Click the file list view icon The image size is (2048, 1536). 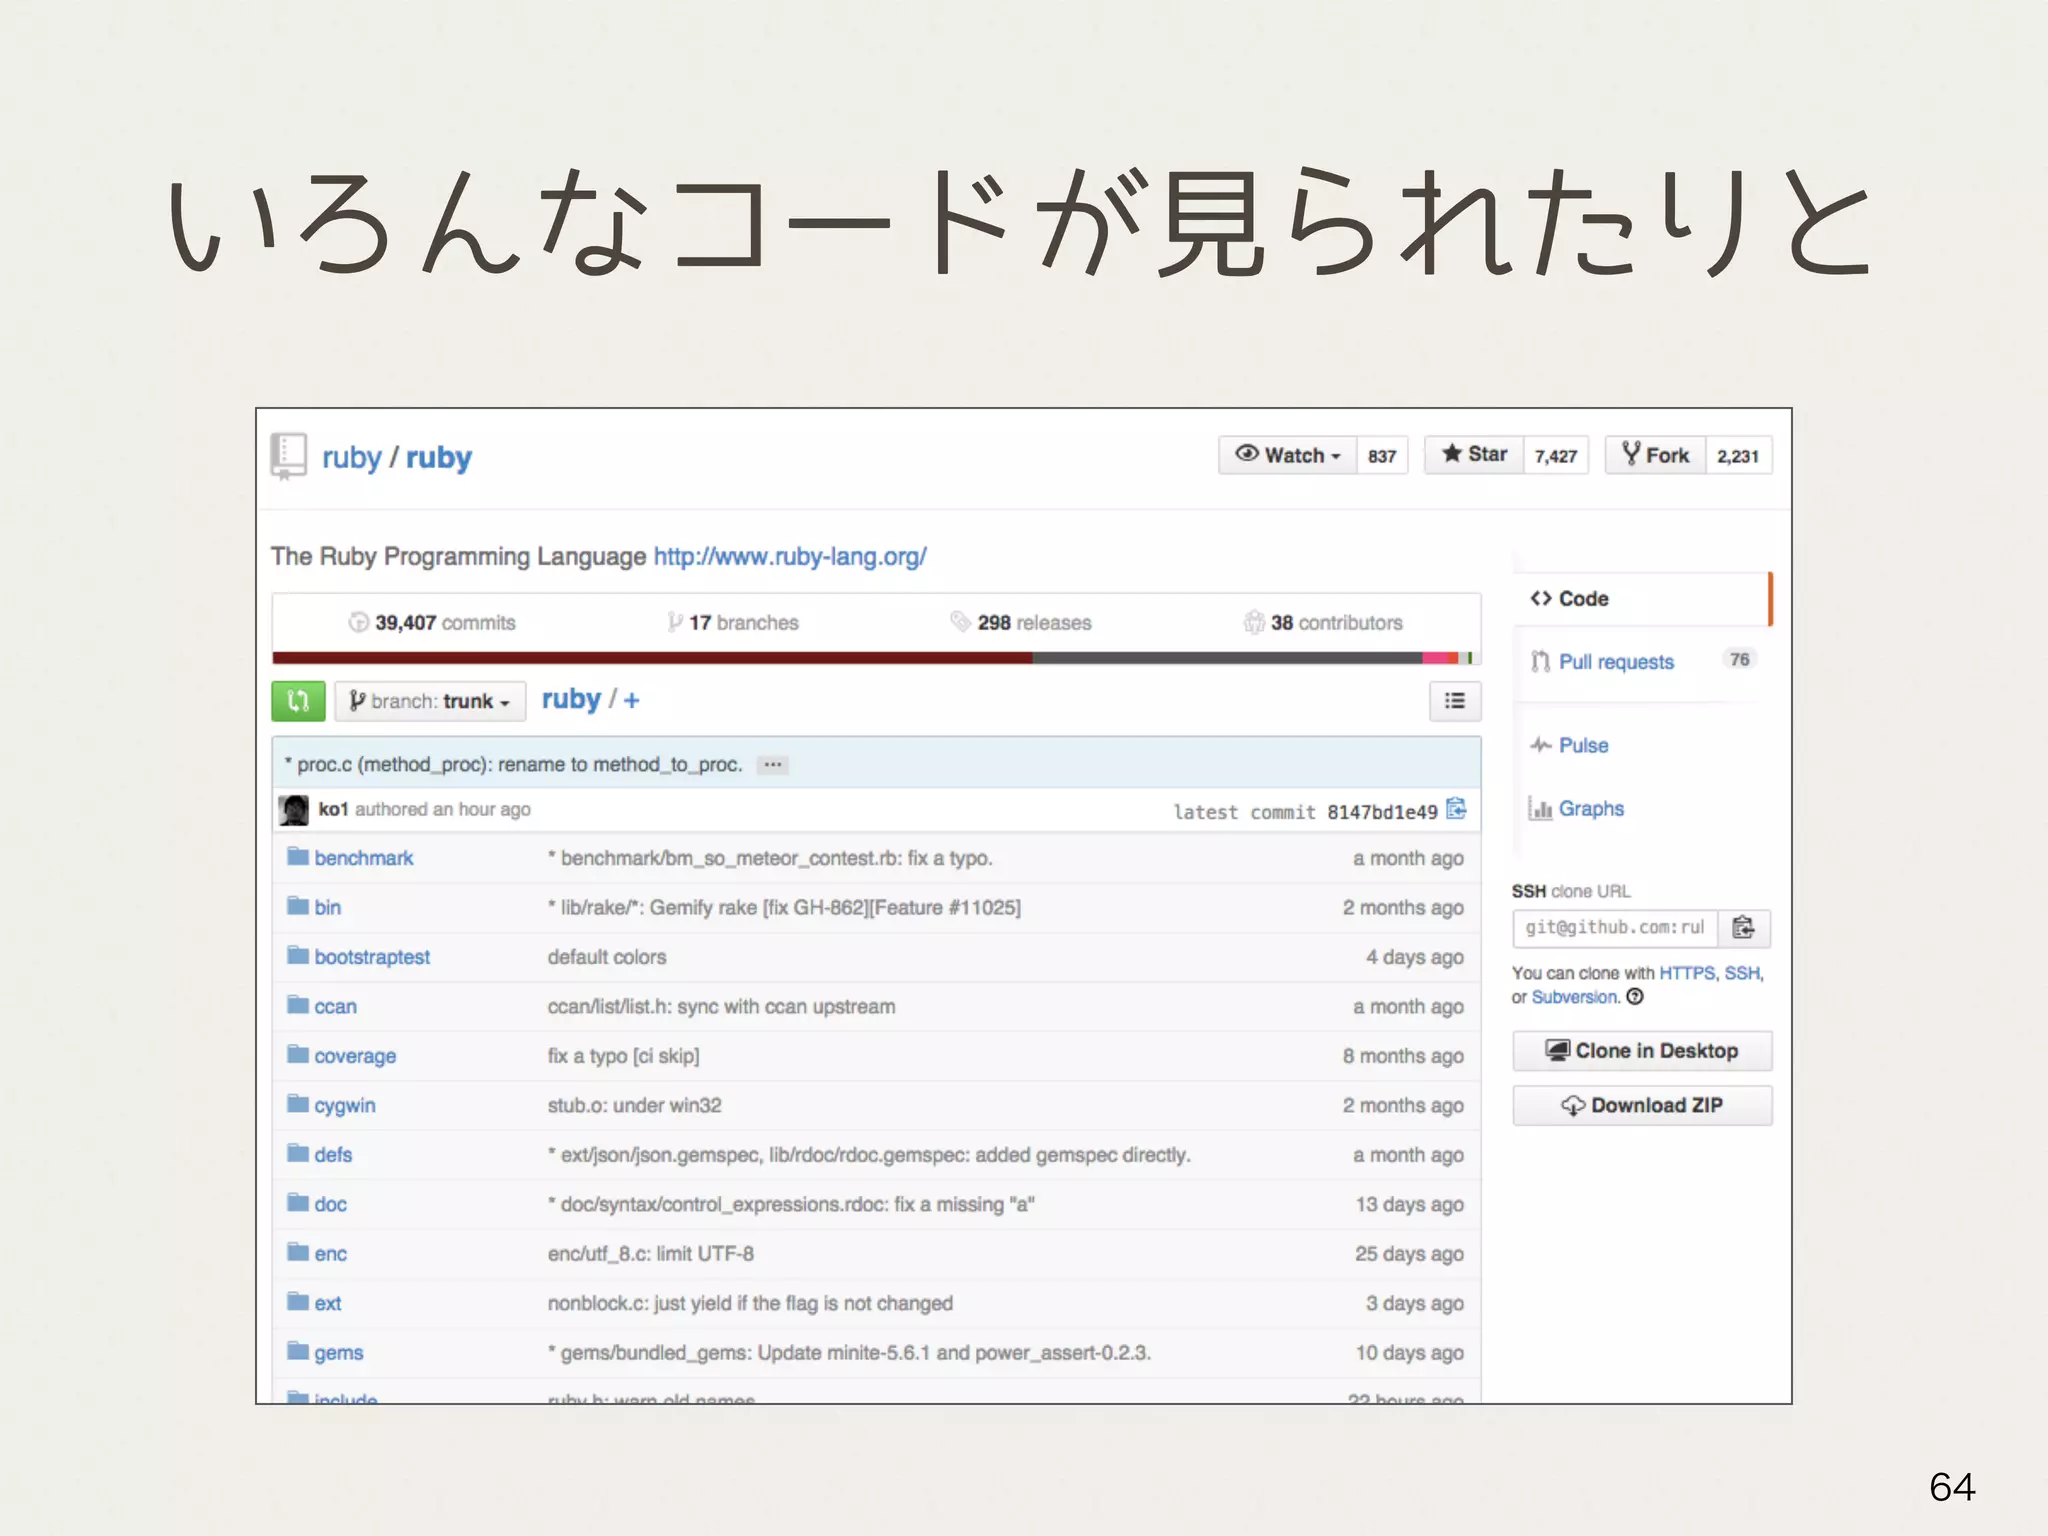click(x=1455, y=701)
